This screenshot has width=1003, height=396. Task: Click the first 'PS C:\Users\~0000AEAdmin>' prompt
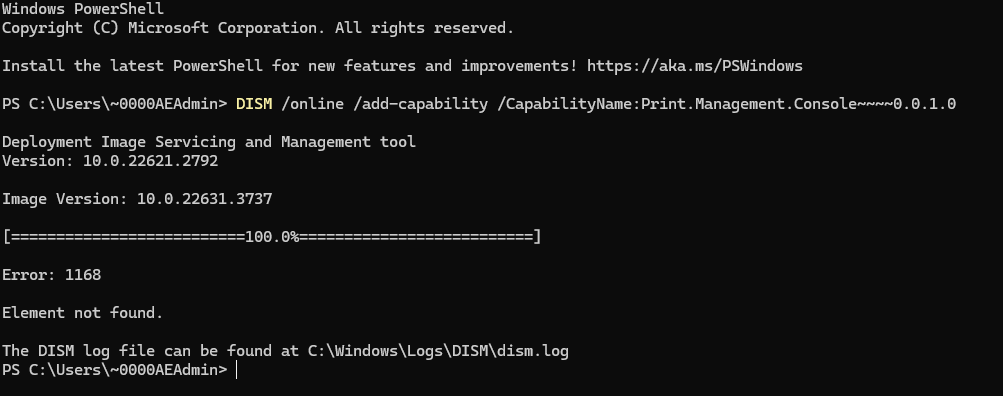(x=115, y=104)
